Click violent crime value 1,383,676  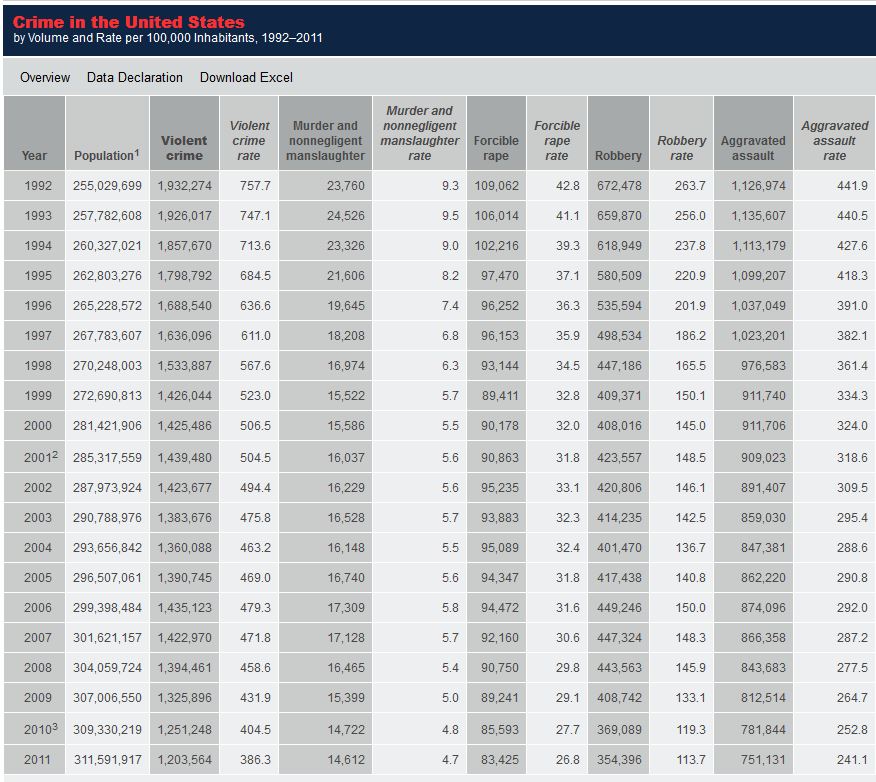coord(184,518)
